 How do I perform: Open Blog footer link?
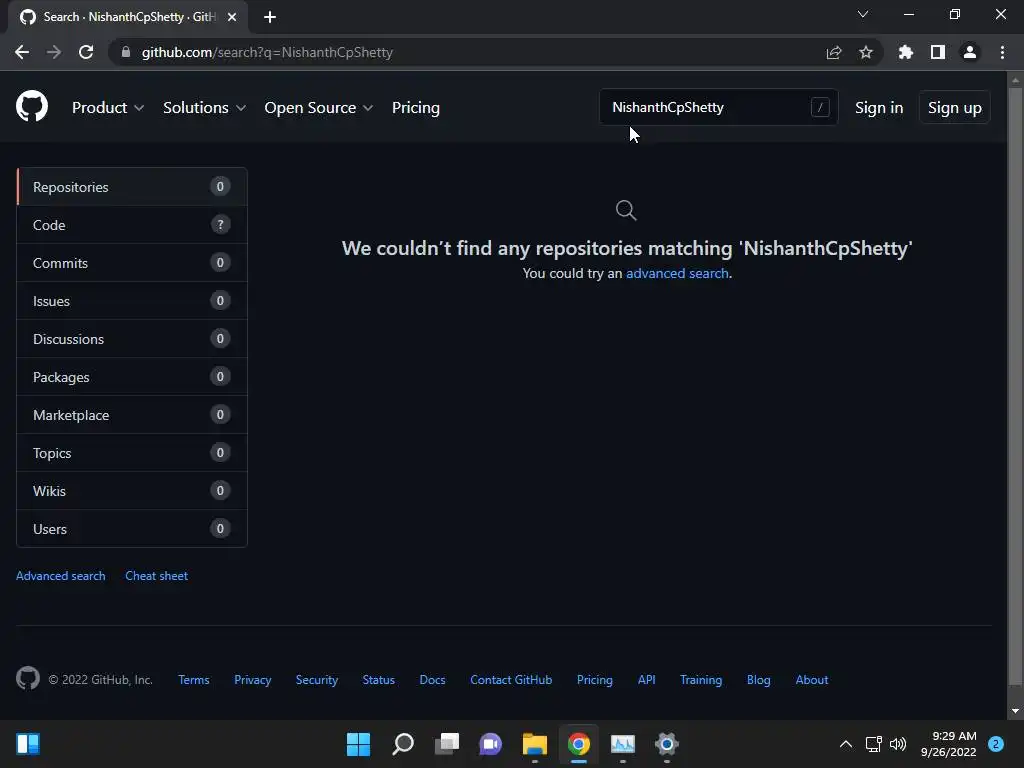[759, 680]
